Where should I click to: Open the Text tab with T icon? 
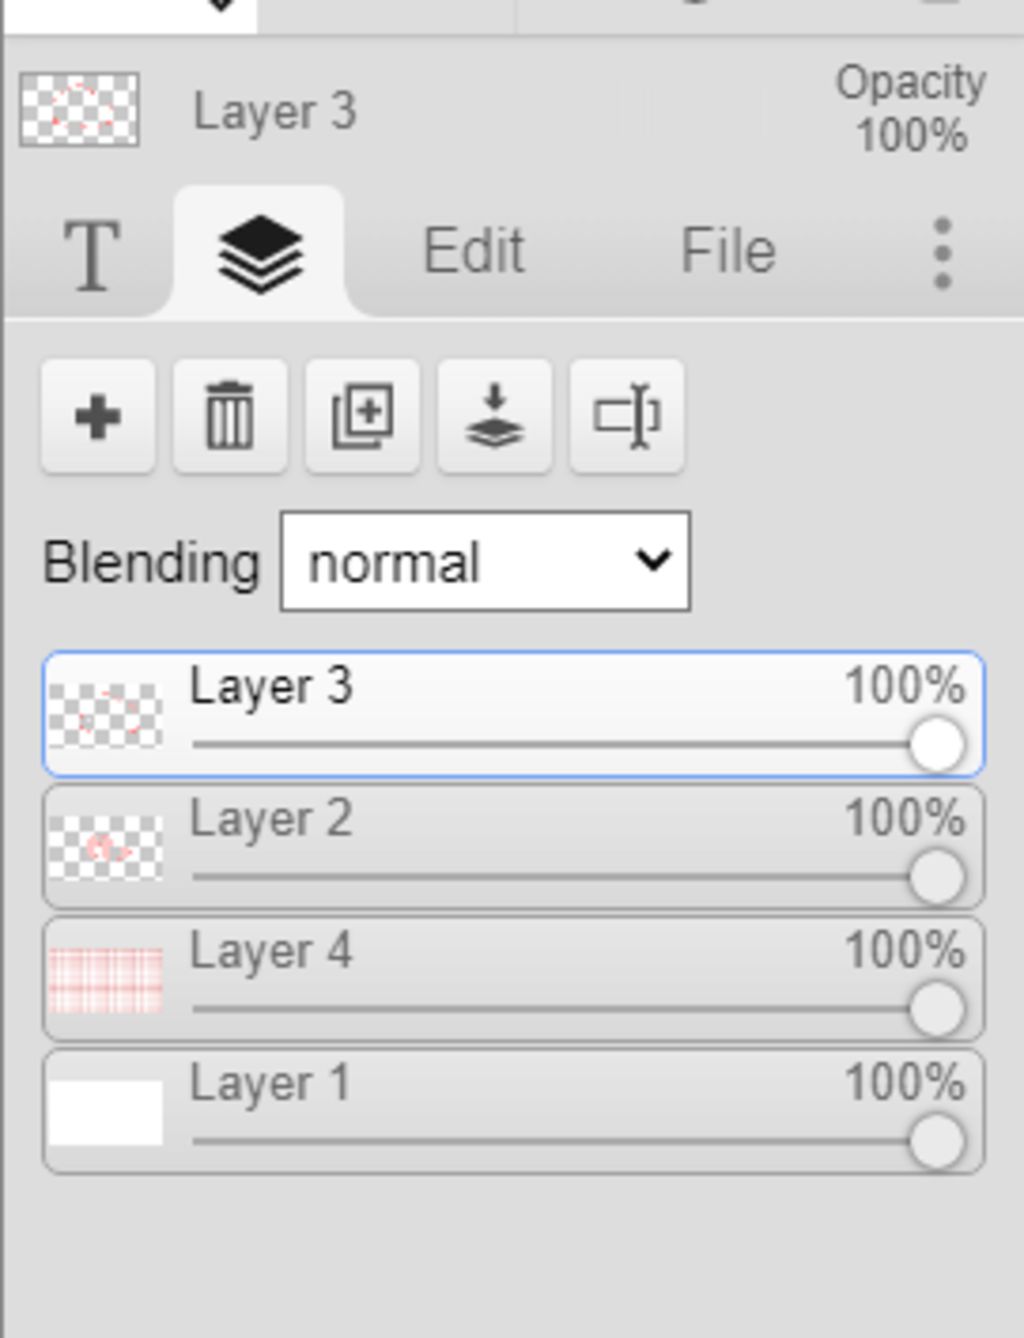(92, 255)
